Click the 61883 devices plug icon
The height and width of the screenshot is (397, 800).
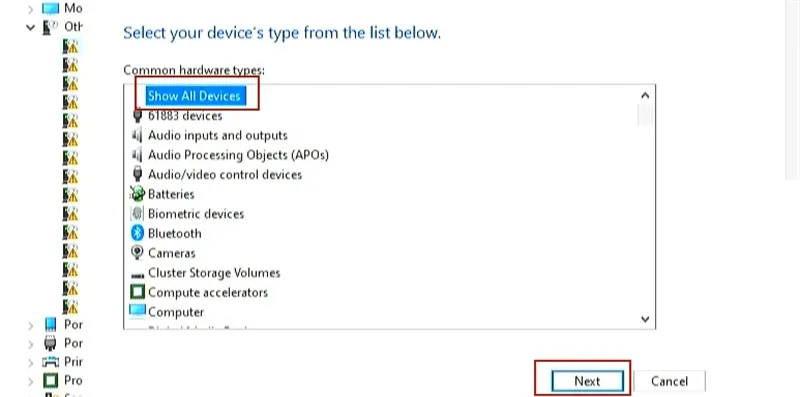(x=137, y=116)
